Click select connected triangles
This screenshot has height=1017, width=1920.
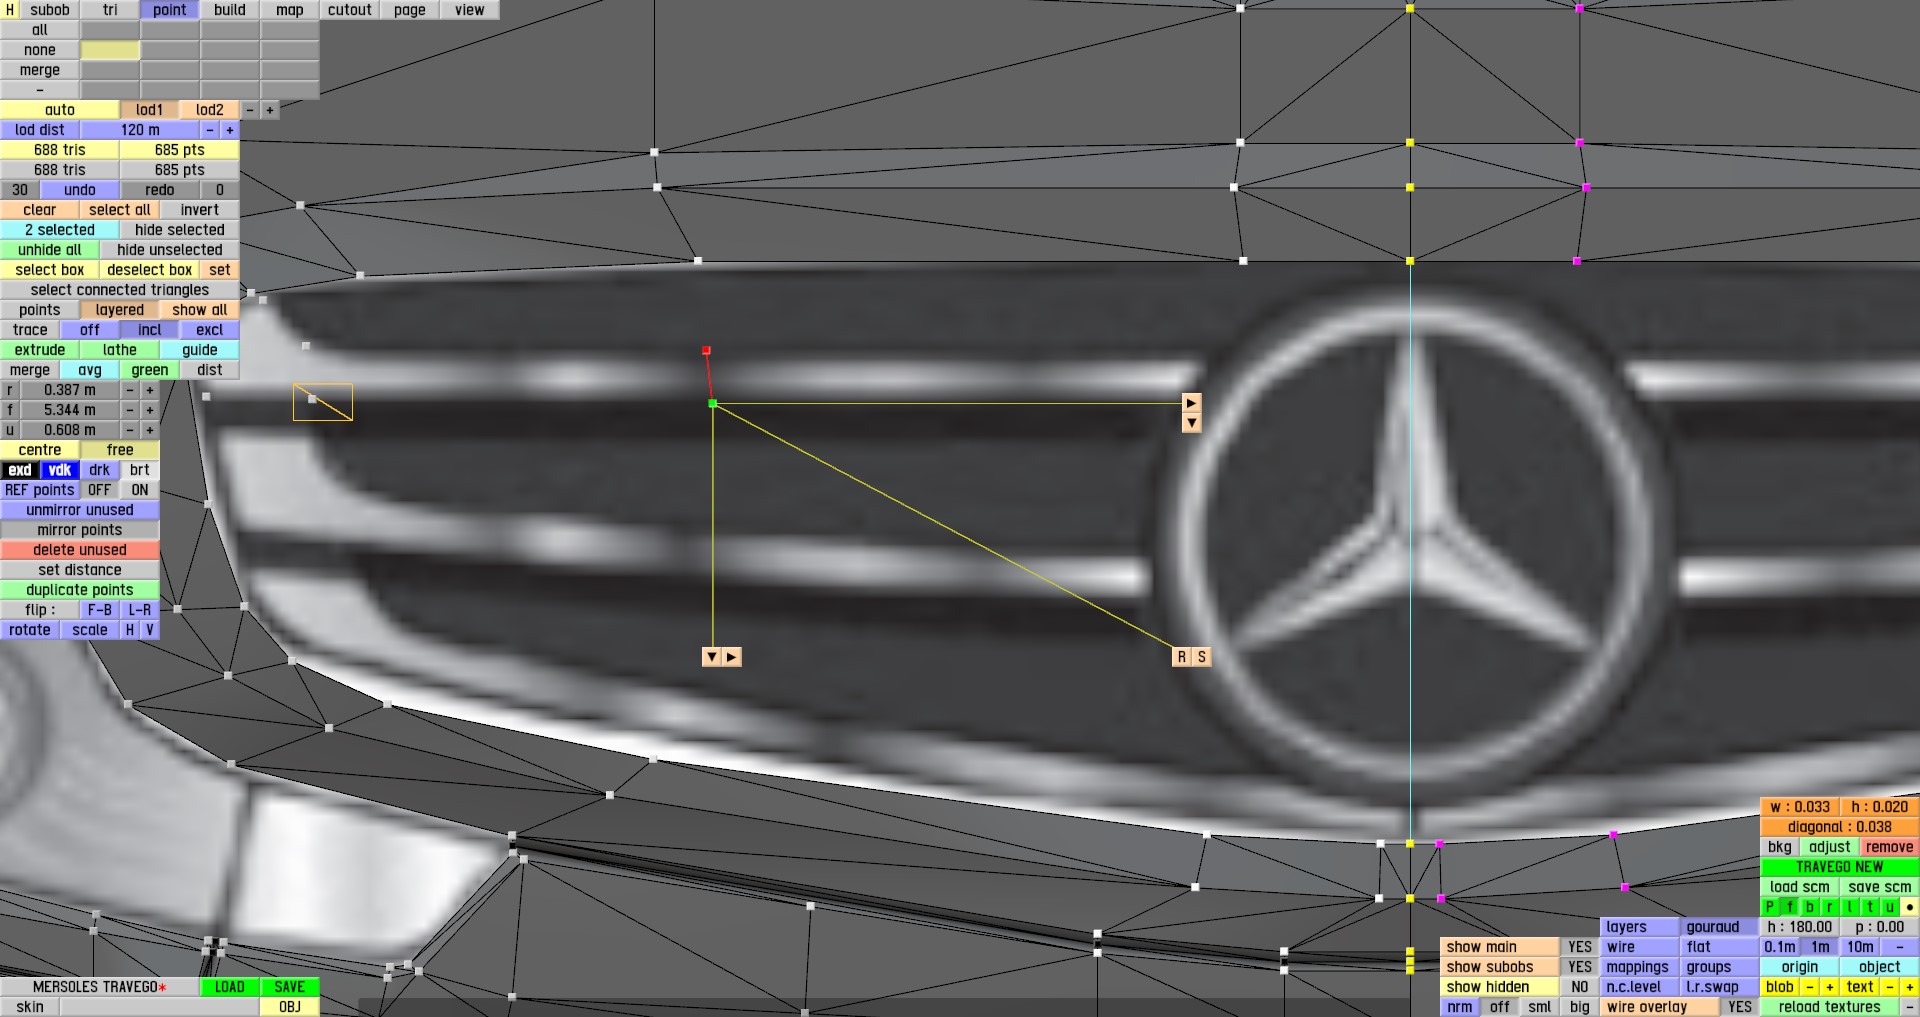[x=120, y=290]
